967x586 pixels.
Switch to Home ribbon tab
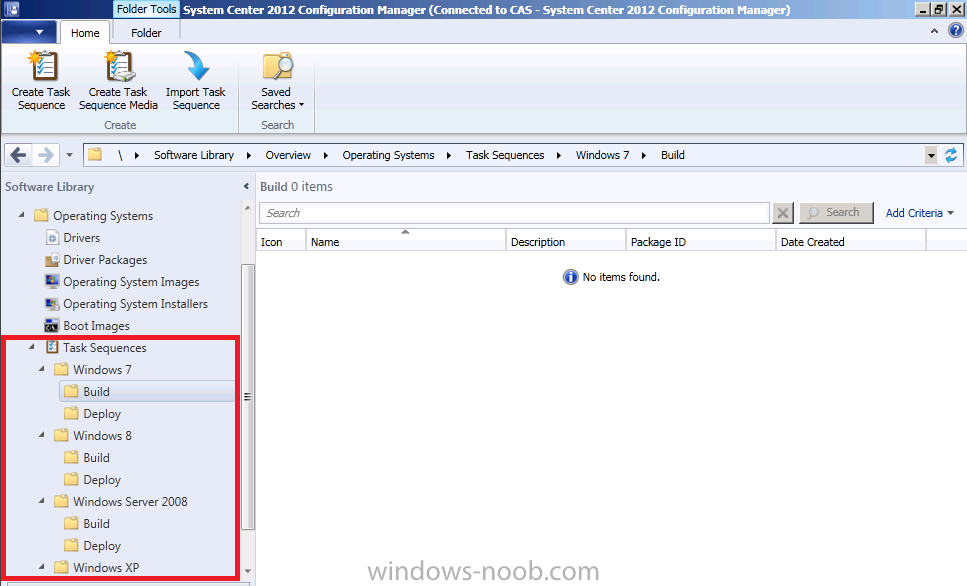coord(85,33)
